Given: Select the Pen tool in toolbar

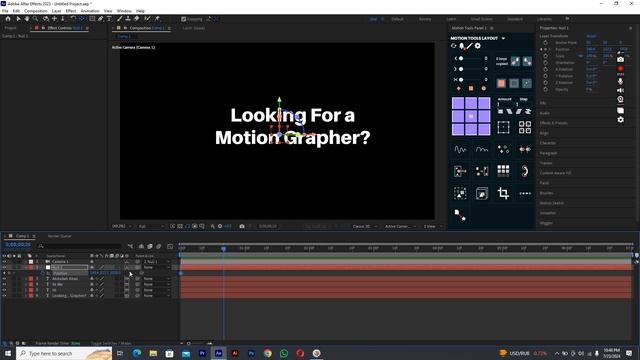Looking at the screenshot, I should click(100, 19).
